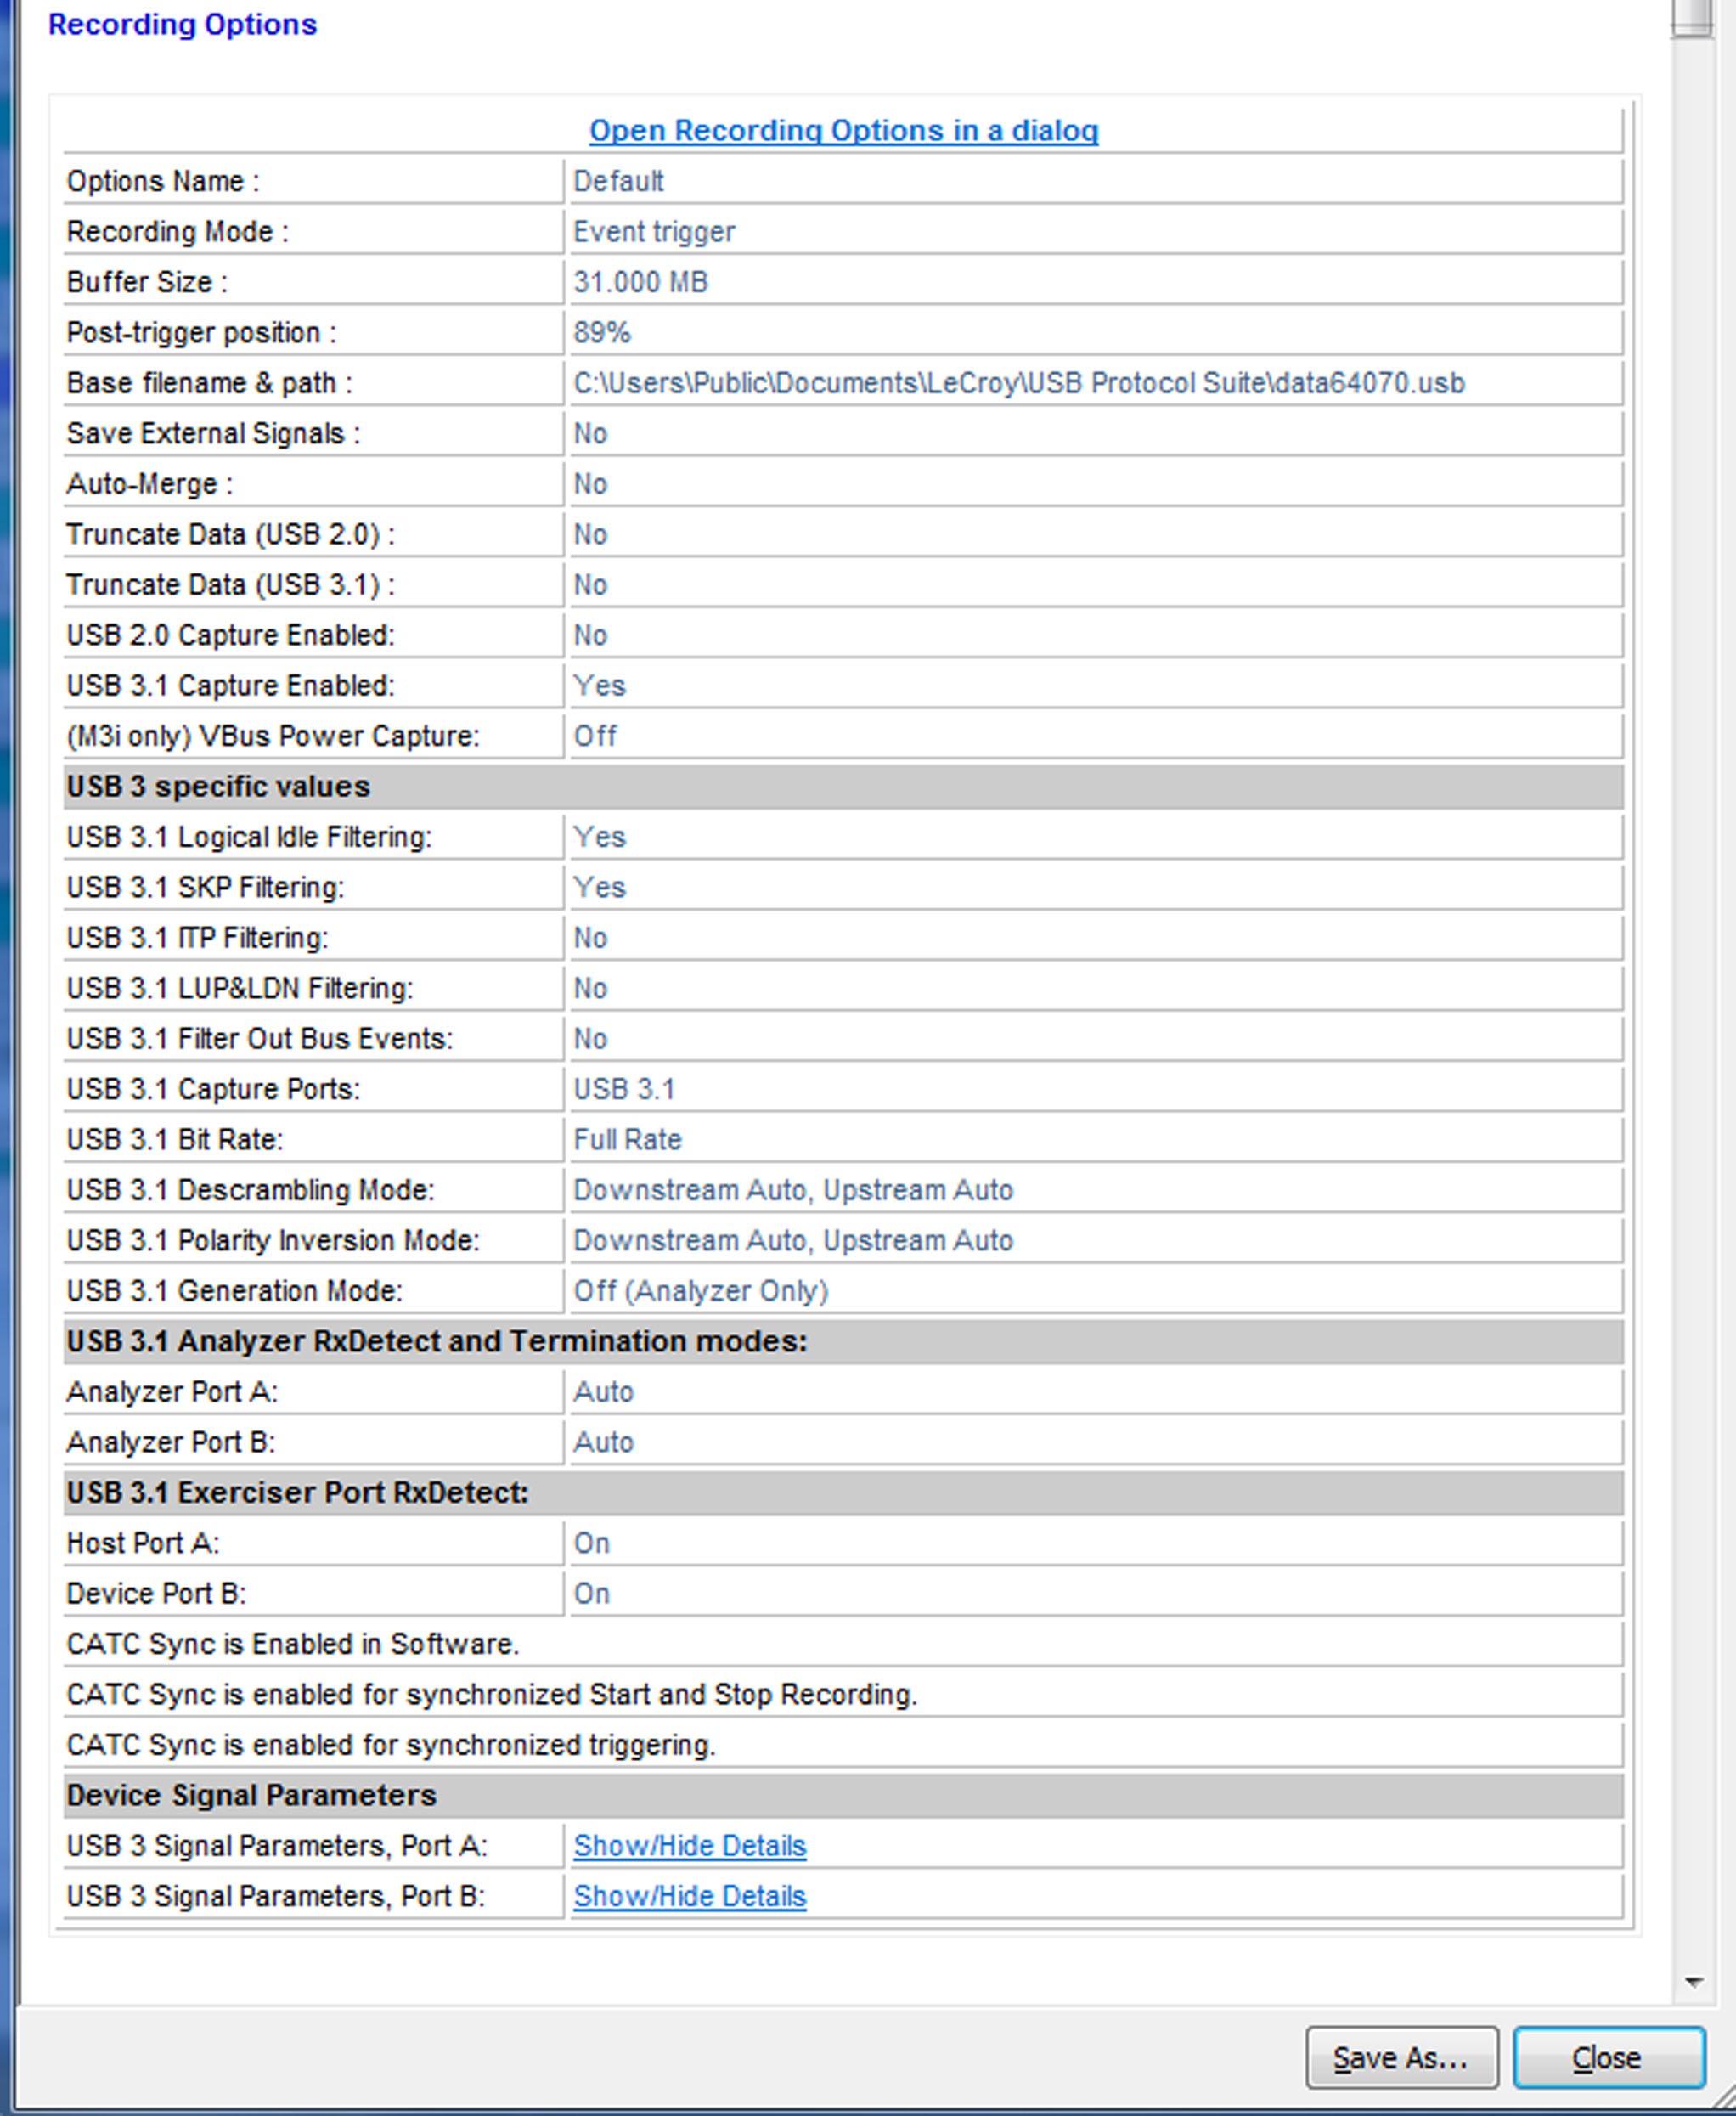Select the Base filename path value
Image resolution: width=1736 pixels, height=2116 pixels.
point(1018,383)
